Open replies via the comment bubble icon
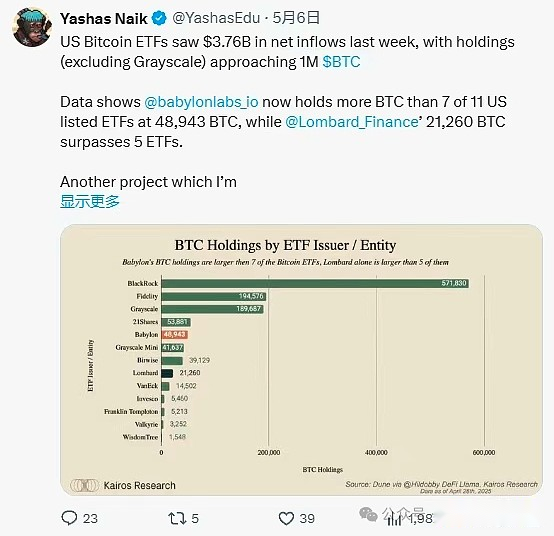Viewport: 554px width, 536px height. point(69,518)
